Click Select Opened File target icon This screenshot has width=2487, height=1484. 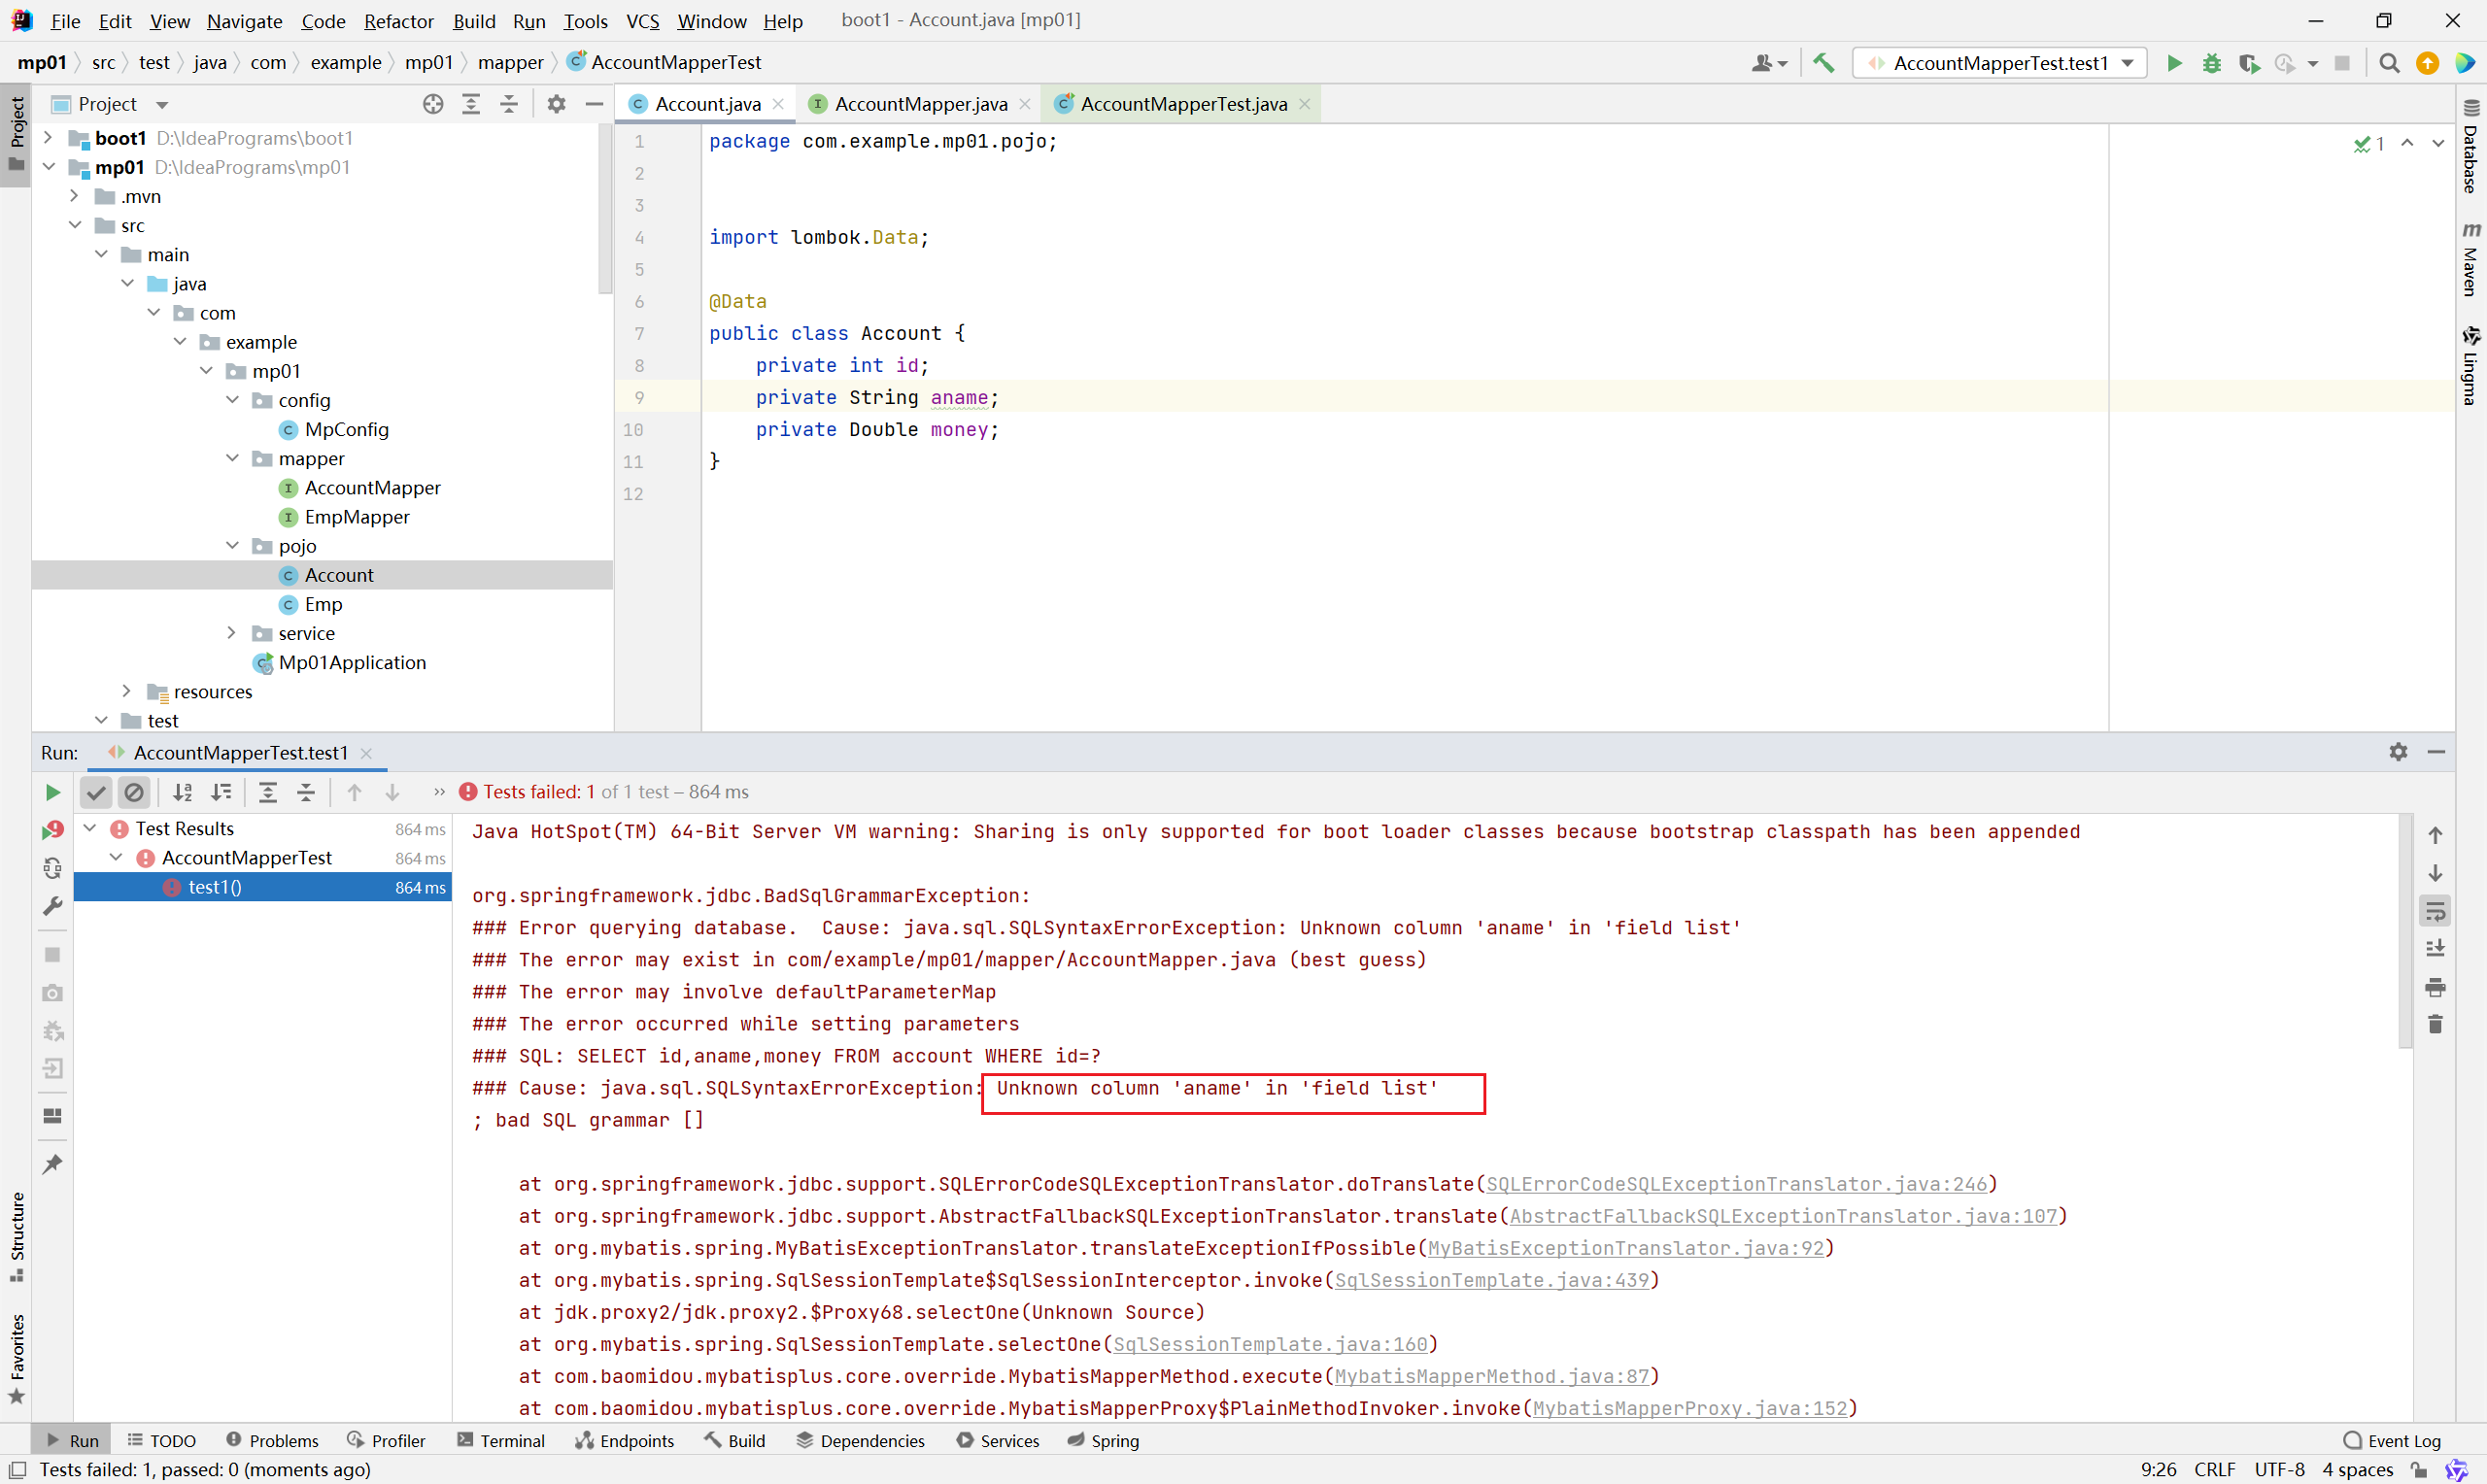tap(432, 104)
